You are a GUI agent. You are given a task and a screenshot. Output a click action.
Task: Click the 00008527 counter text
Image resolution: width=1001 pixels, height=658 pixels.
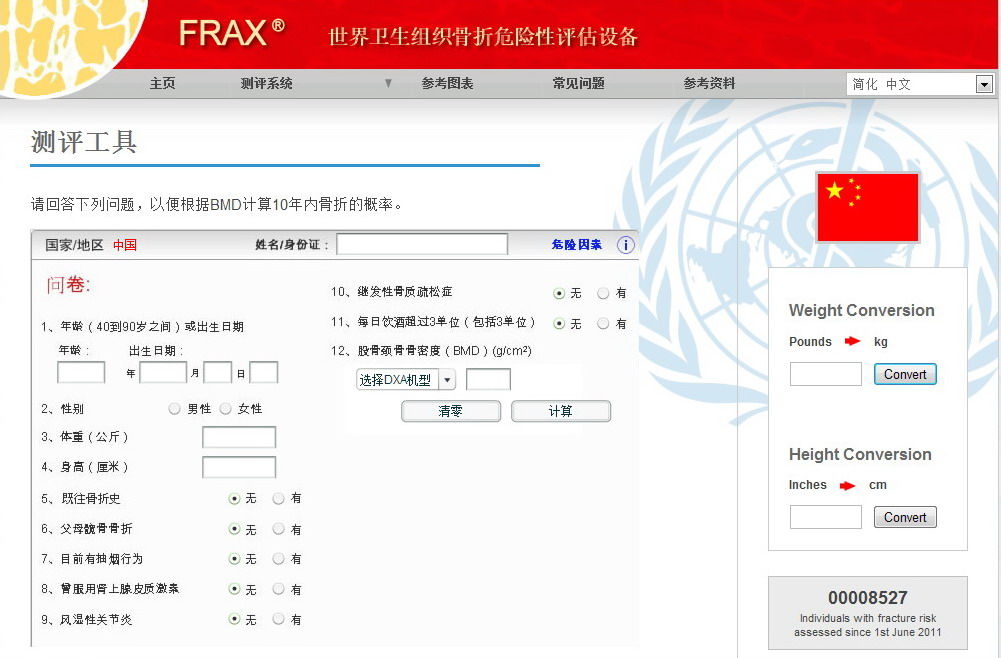pos(868,598)
